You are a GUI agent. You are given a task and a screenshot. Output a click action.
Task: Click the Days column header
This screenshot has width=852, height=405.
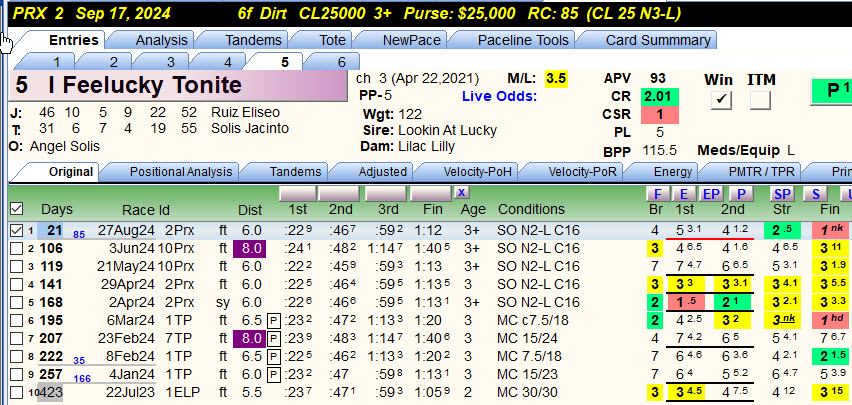(x=57, y=209)
